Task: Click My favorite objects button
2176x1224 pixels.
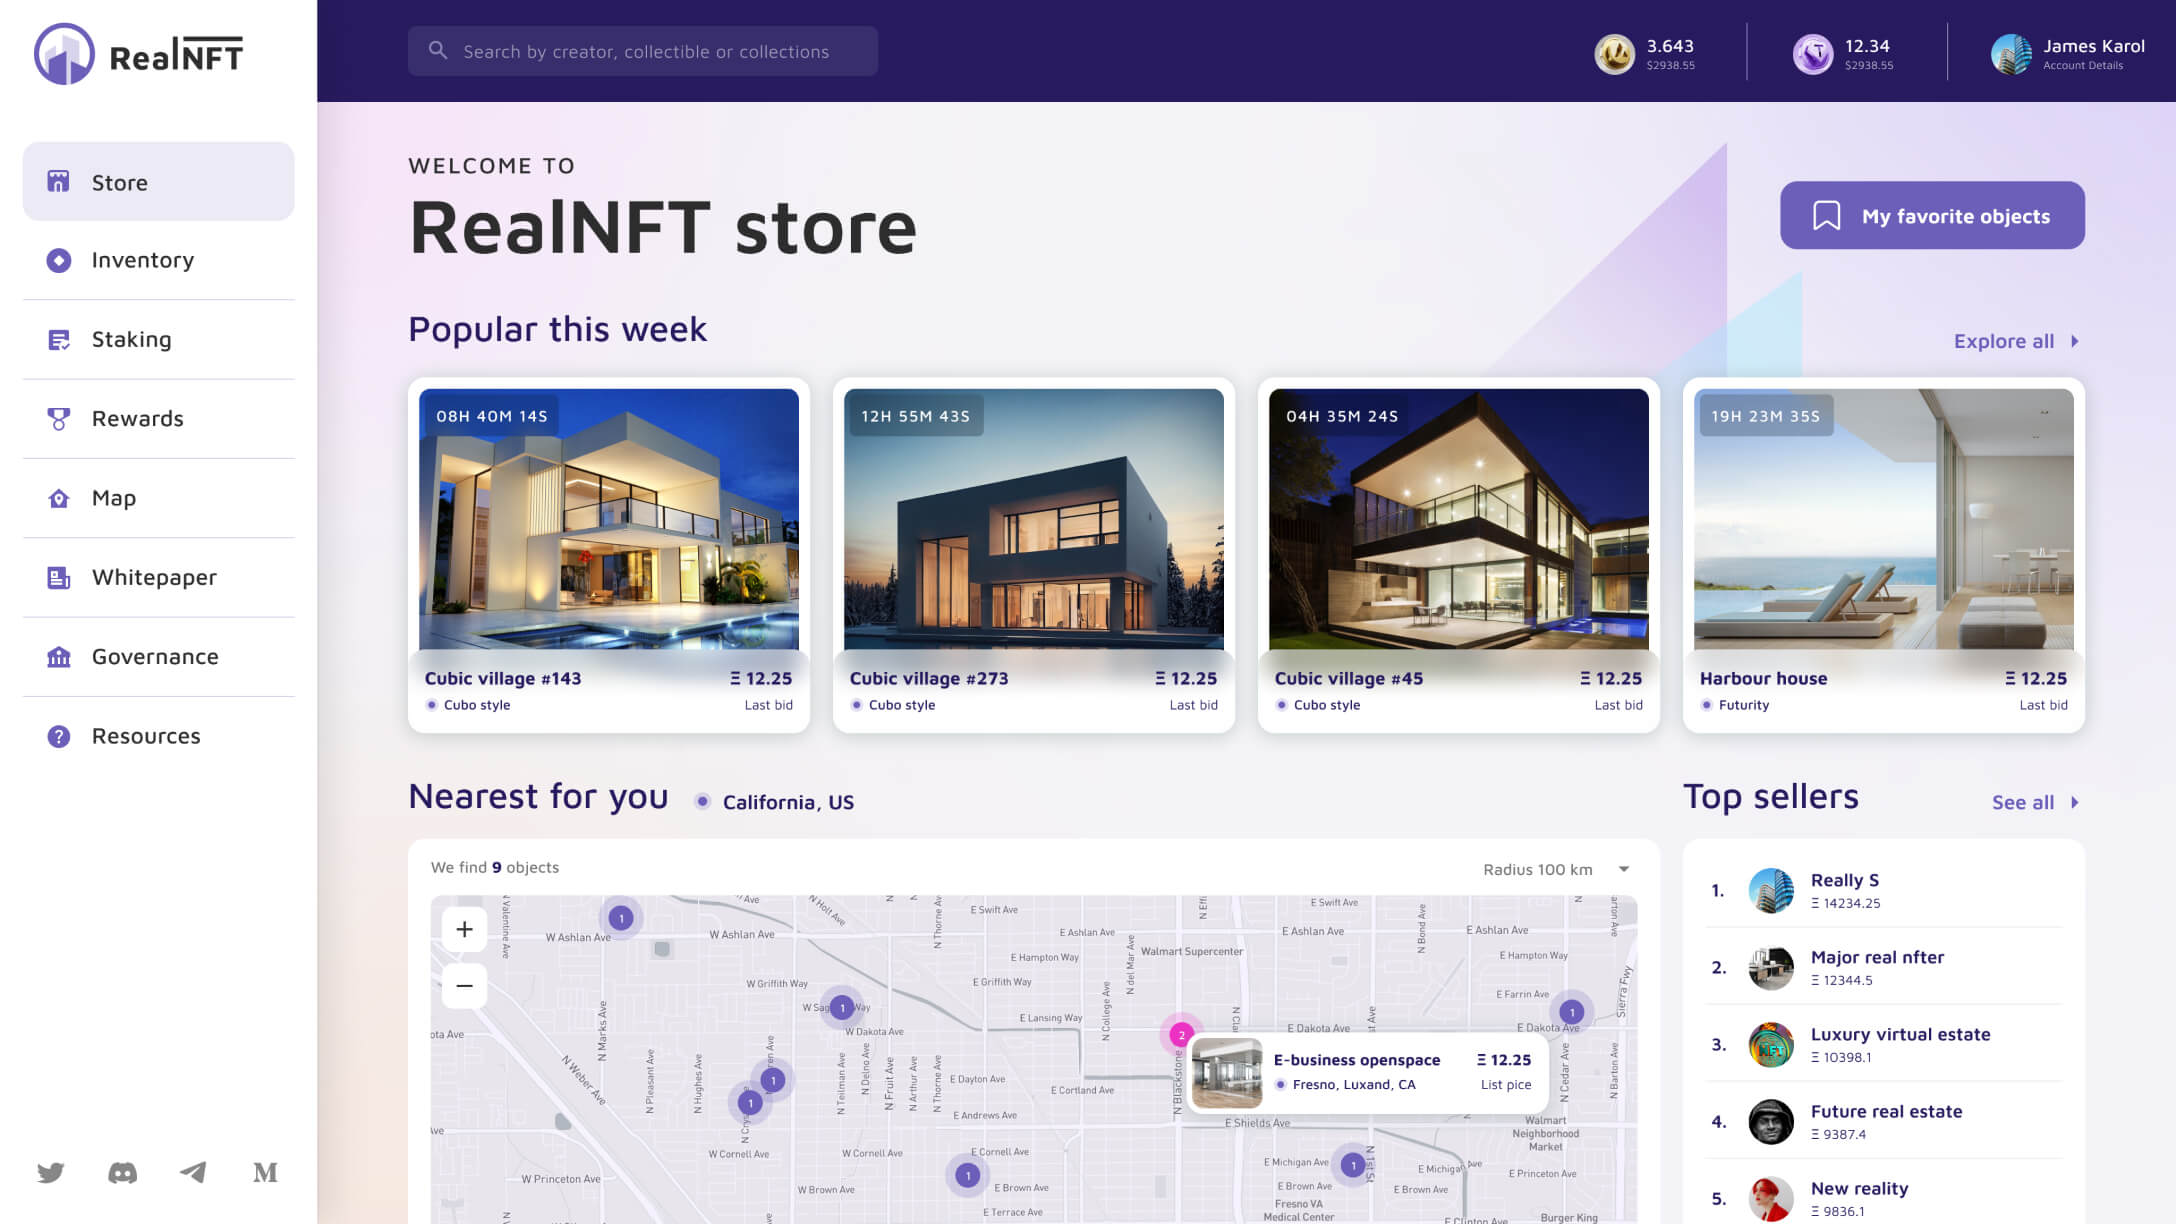Action: [x=1931, y=215]
